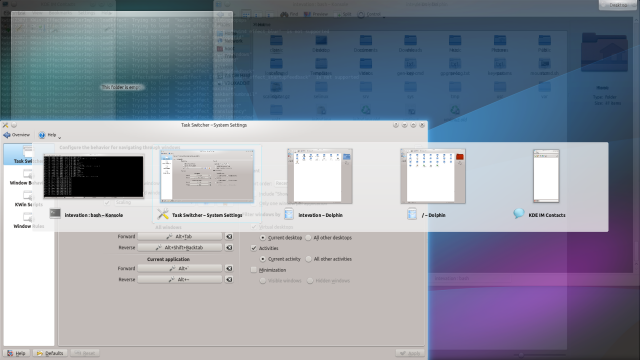
Task: Select All other activities radio button
Action: point(309,259)
